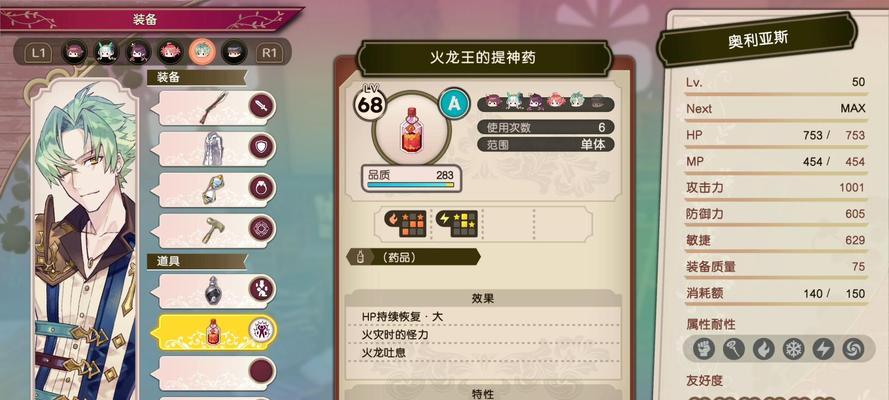The image size is (889, 400).
Task: Click the 品质 283 quality bar
Action: pos(411,178)
